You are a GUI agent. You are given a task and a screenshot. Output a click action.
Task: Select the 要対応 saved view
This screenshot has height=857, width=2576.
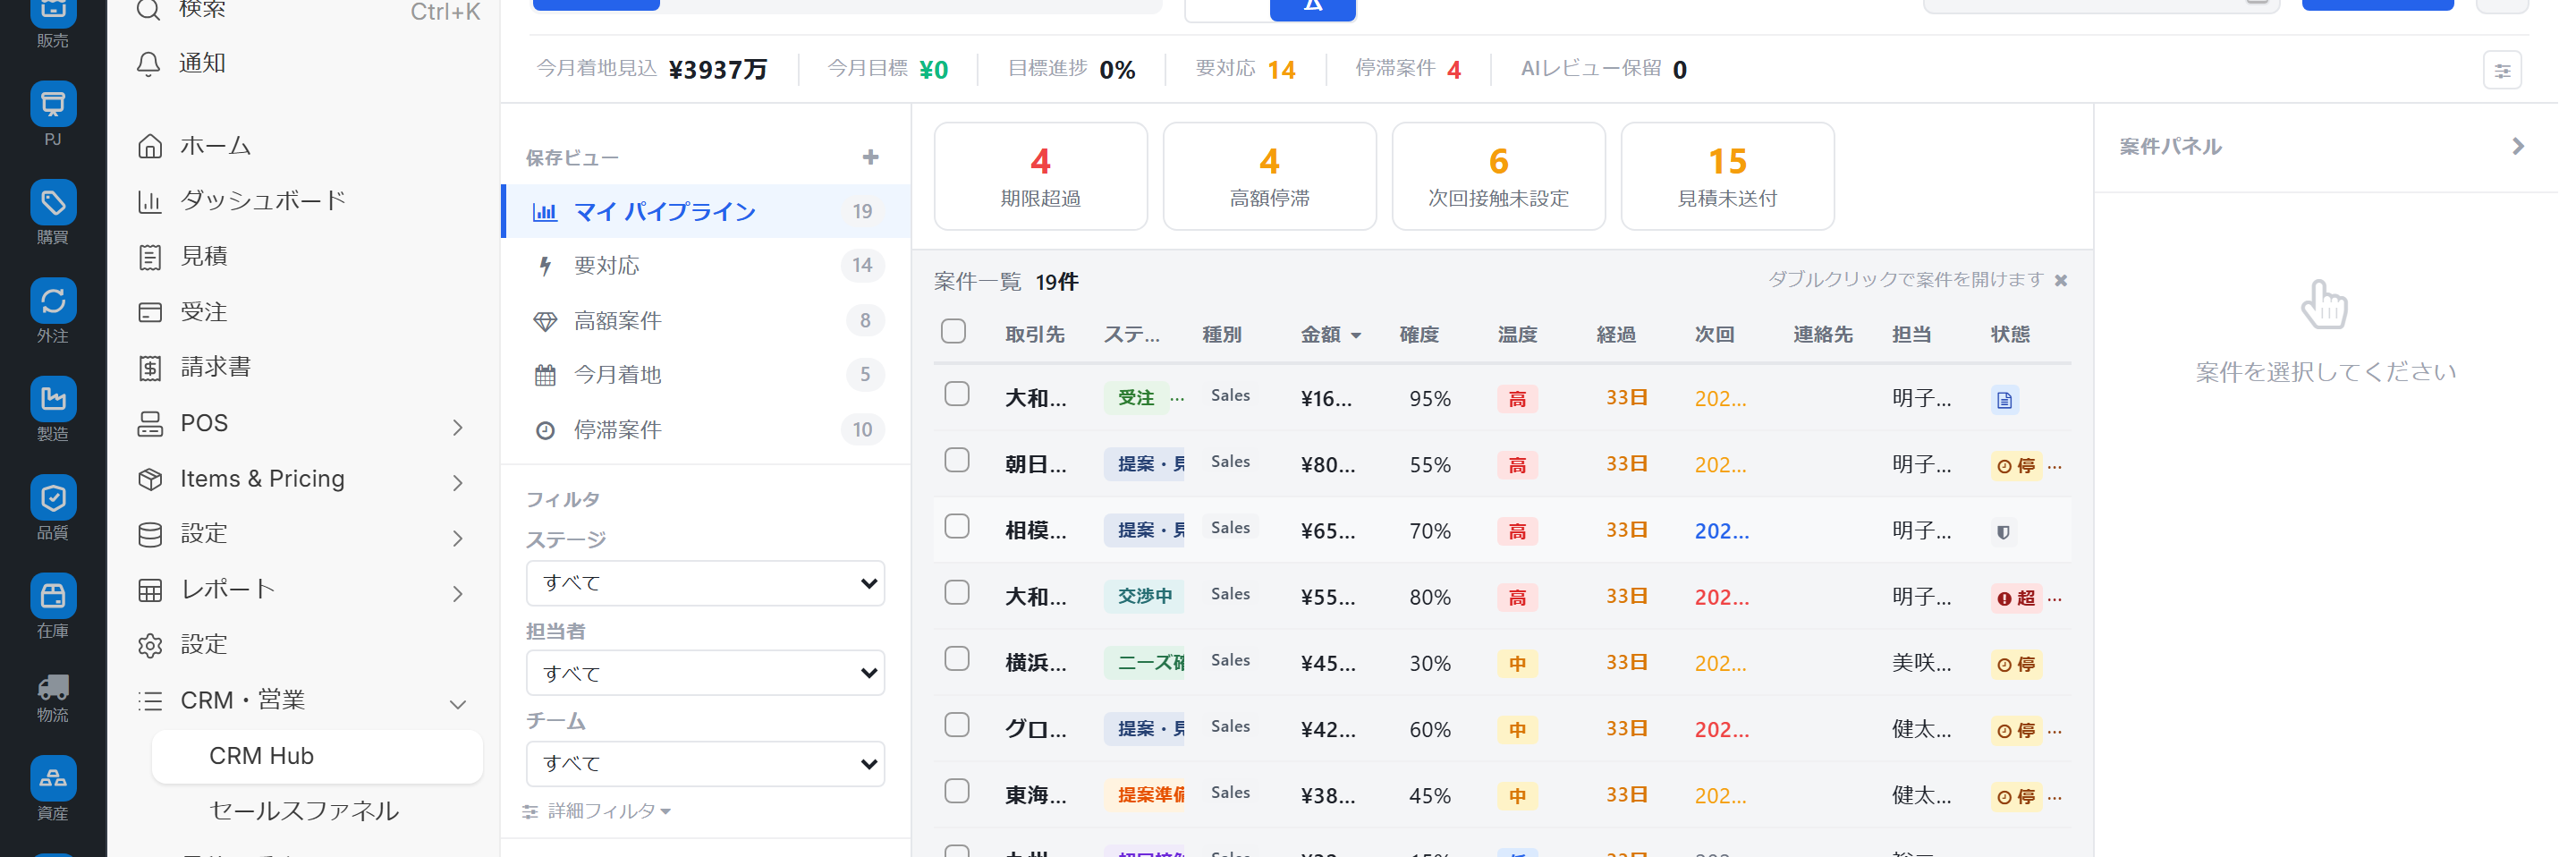[x=606, y=266]
